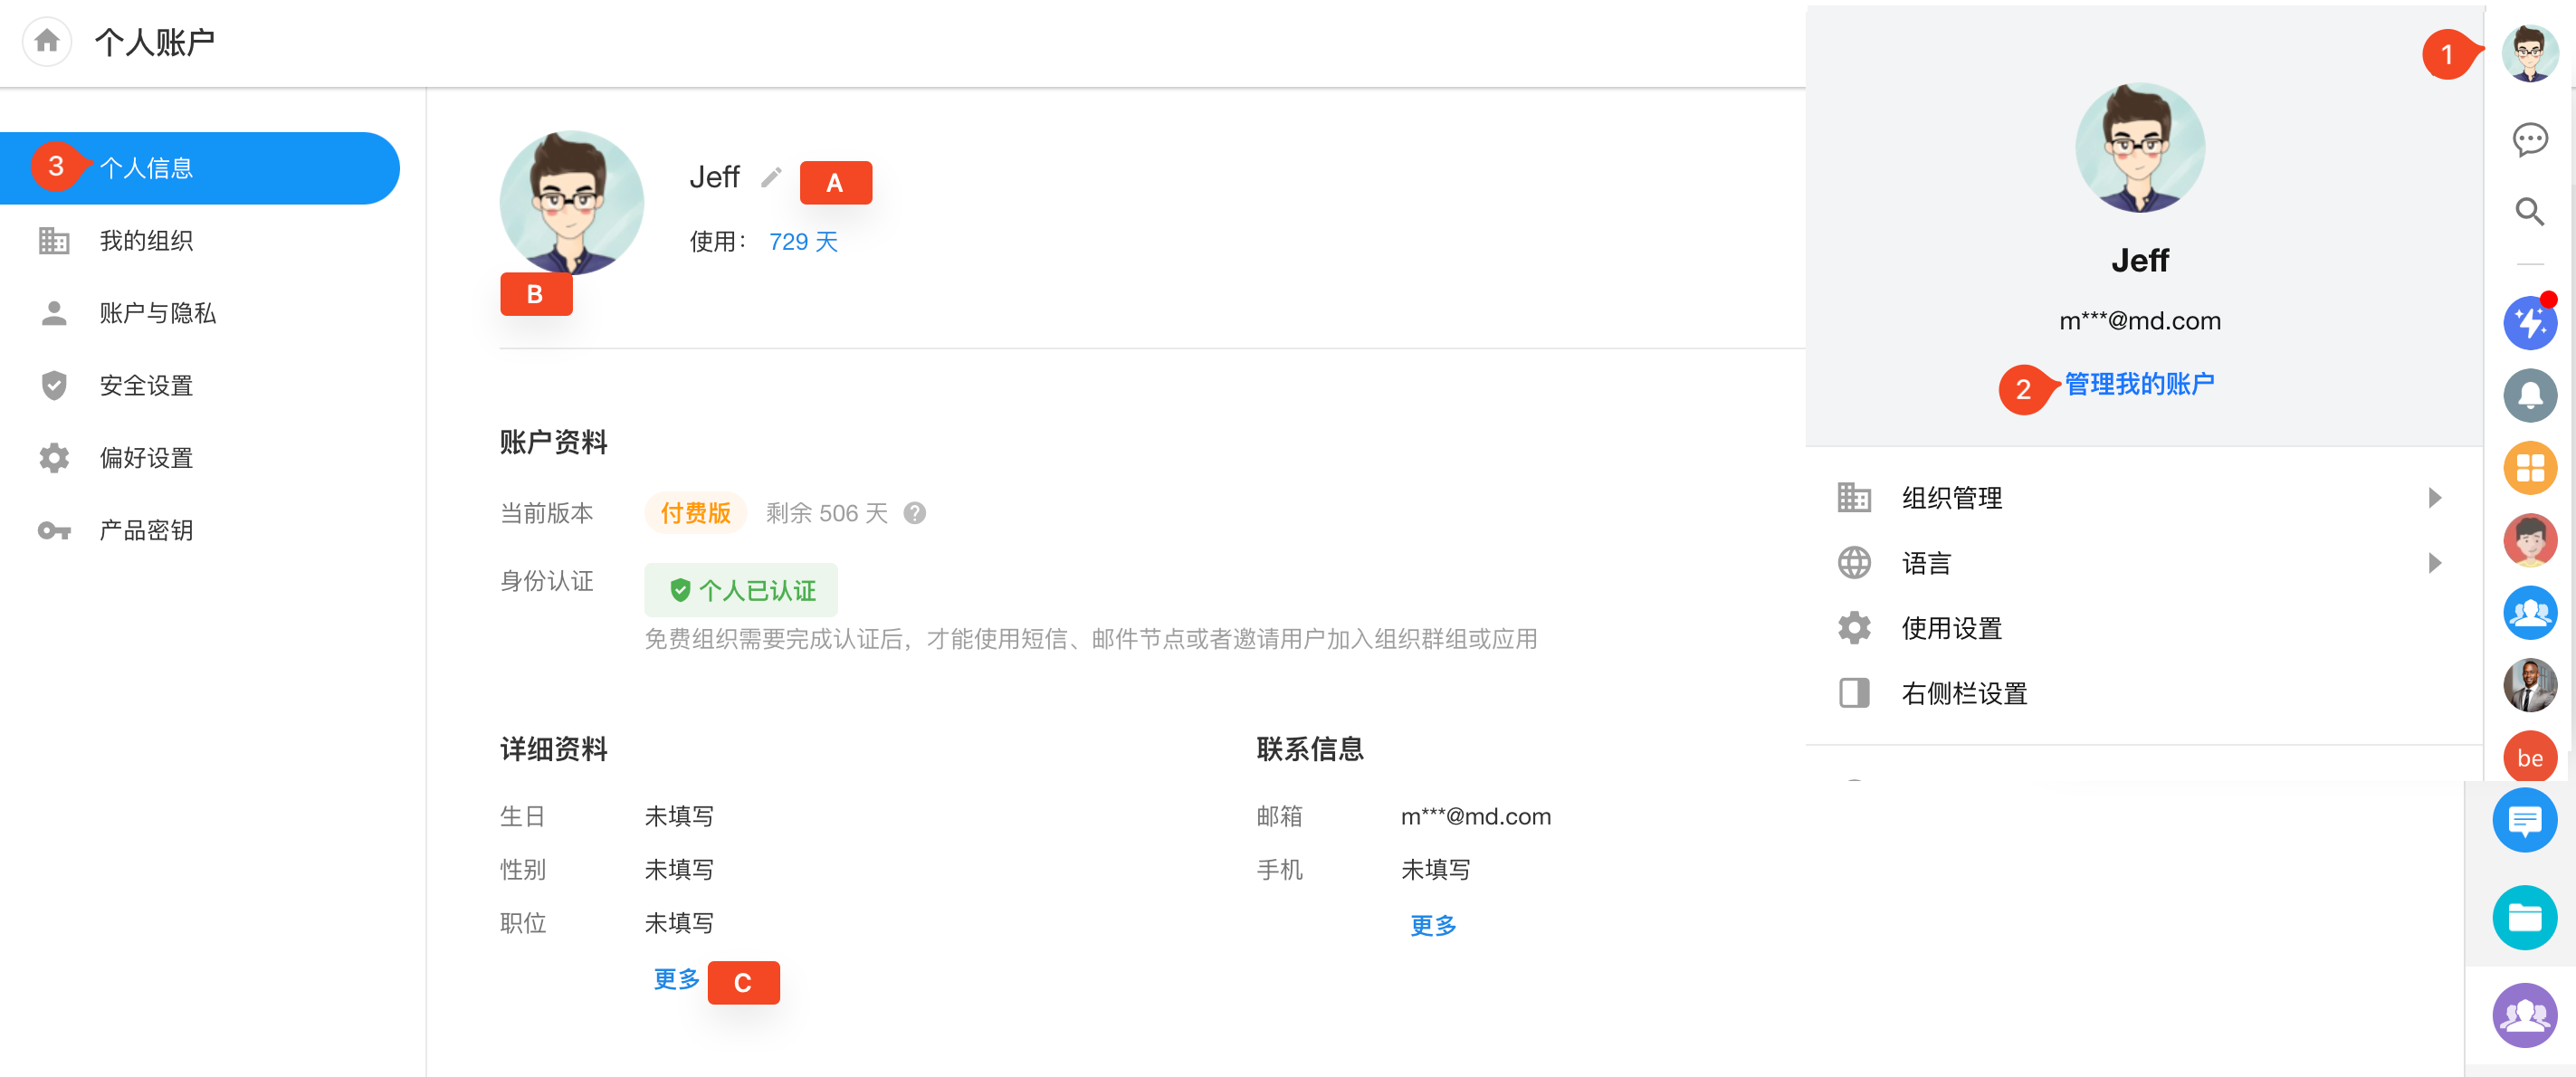Click 更多 under 详细资料

coord(676,979)
